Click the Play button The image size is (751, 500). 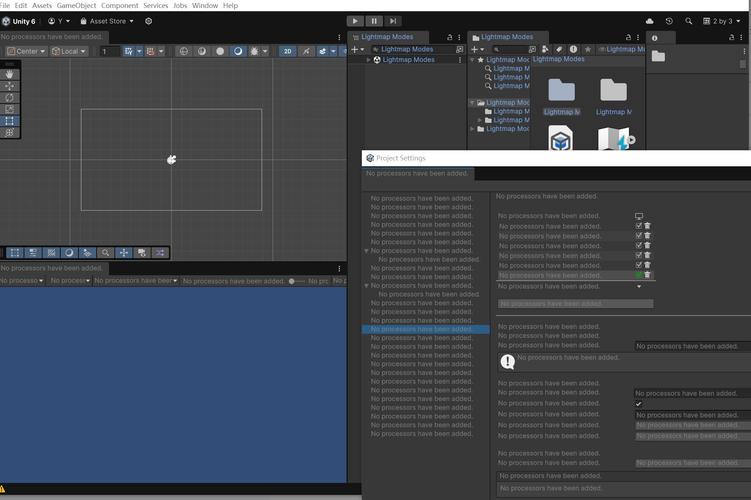coord(355,21)
